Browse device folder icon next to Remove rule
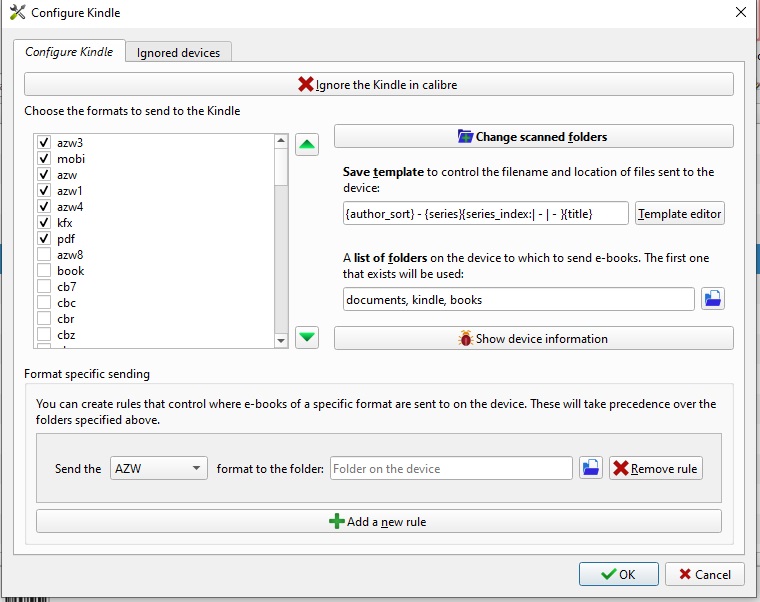The image size is (760, 602). (591, 468)
